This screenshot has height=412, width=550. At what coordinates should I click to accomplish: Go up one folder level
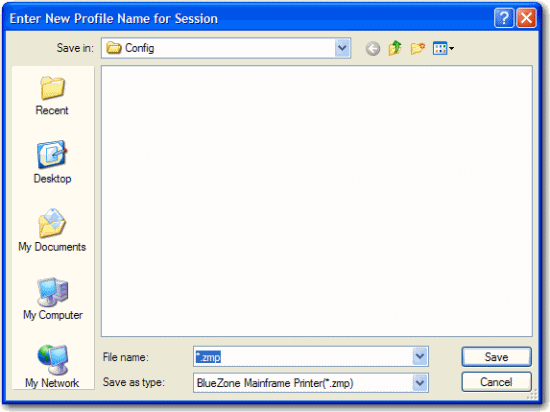(x=395, y=48)
